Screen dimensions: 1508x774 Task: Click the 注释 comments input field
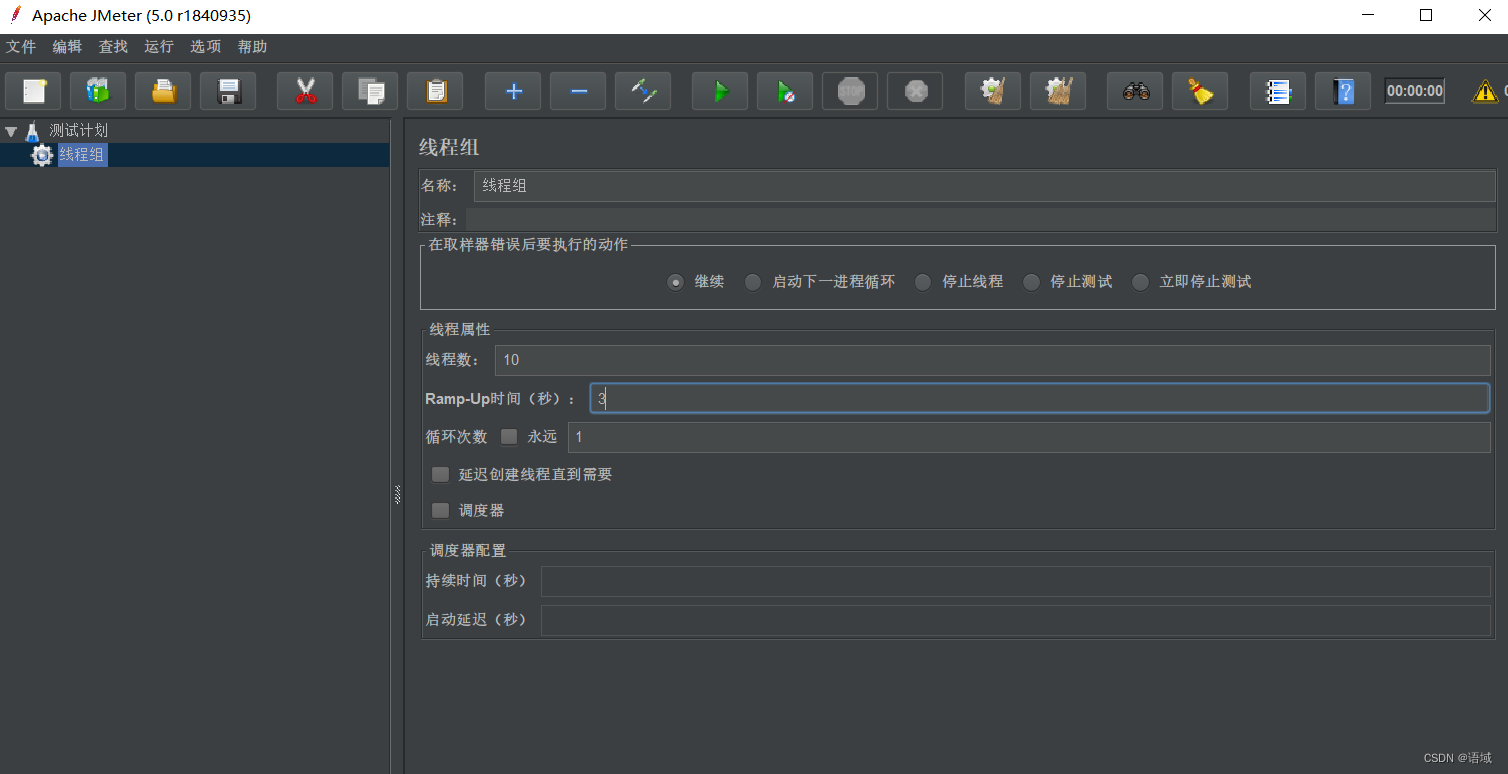click(980, 220)
